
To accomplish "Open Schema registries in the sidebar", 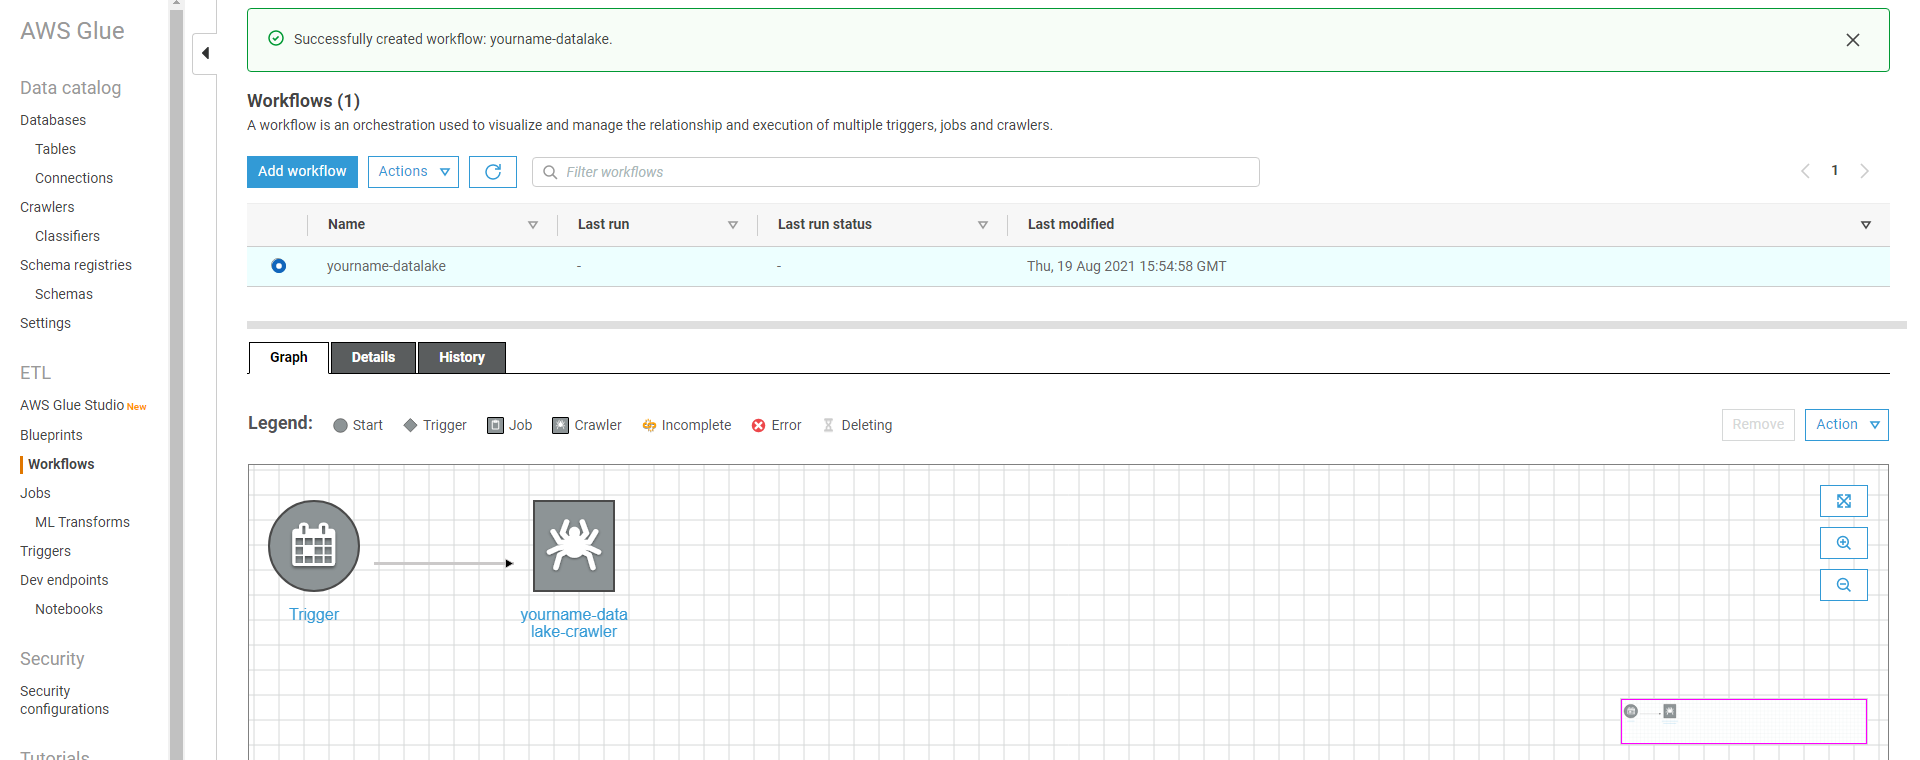I will click(x=76, y=265).
